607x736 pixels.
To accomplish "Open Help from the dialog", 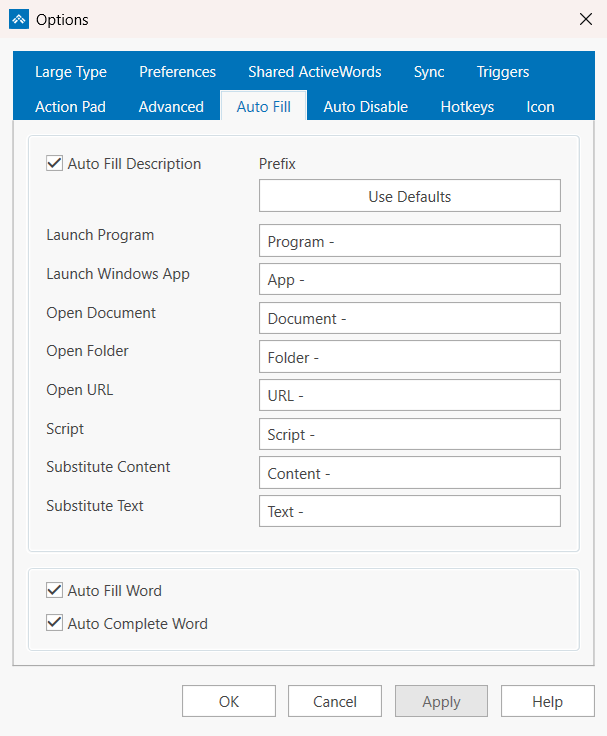I will [547, 701].
